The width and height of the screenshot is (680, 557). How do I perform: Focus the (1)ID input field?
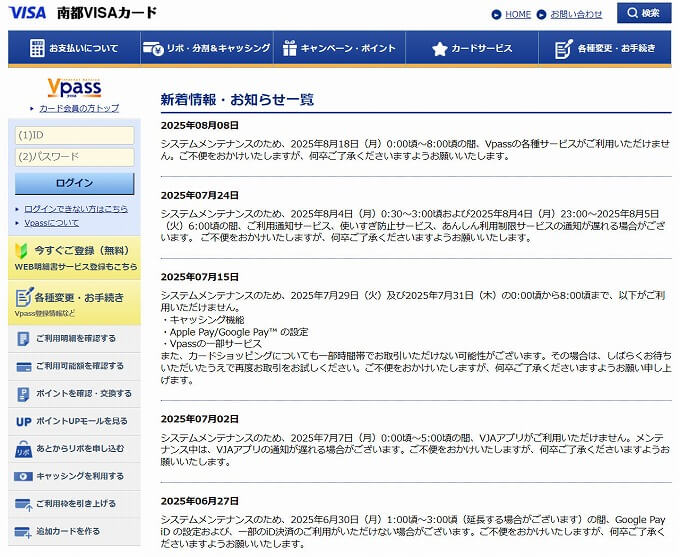[x=74, y=135]
